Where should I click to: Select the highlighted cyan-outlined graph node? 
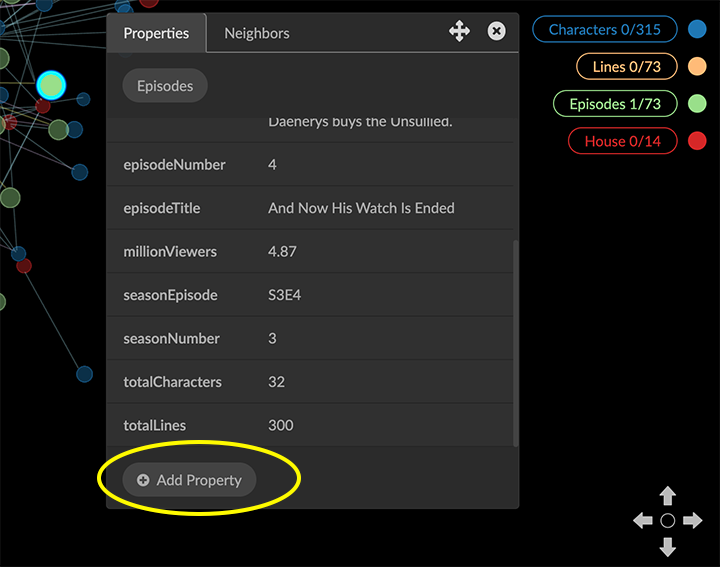[51, 85]
